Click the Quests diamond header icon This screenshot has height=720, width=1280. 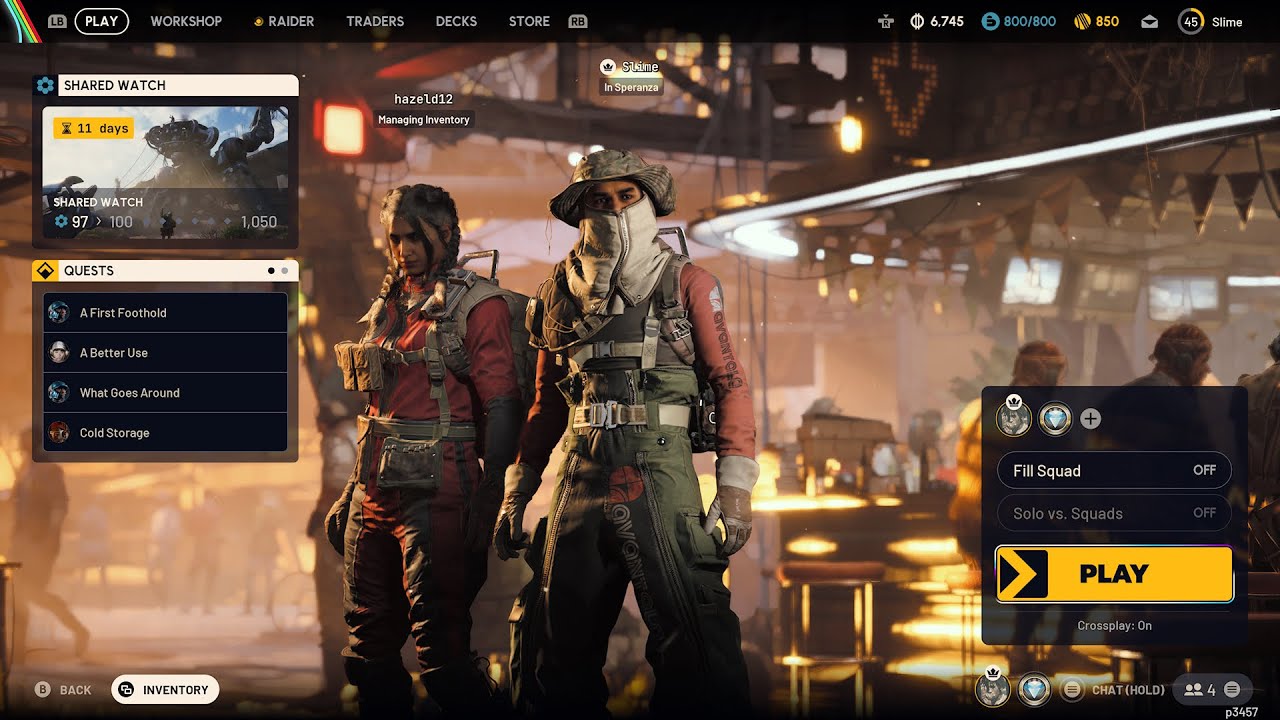coord(44,271)
